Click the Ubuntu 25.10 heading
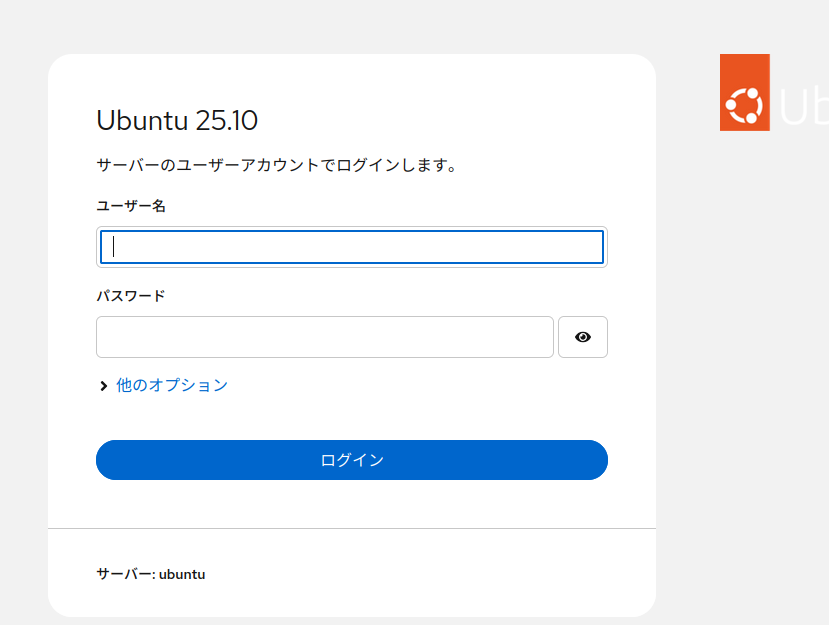The height and width of the screenshot is (625, 829). coord(177,121)
